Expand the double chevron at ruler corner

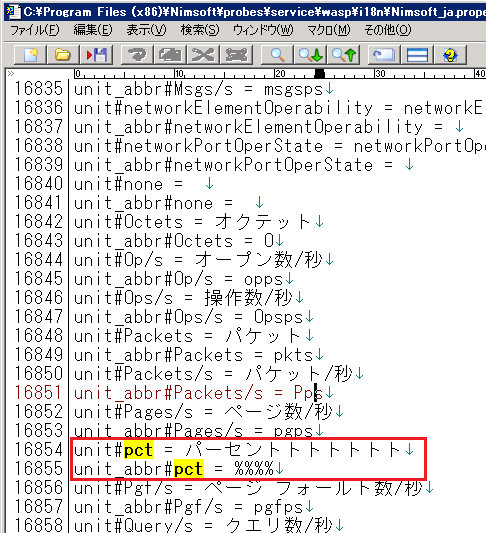pyautogui.click(x=11, y=73)
